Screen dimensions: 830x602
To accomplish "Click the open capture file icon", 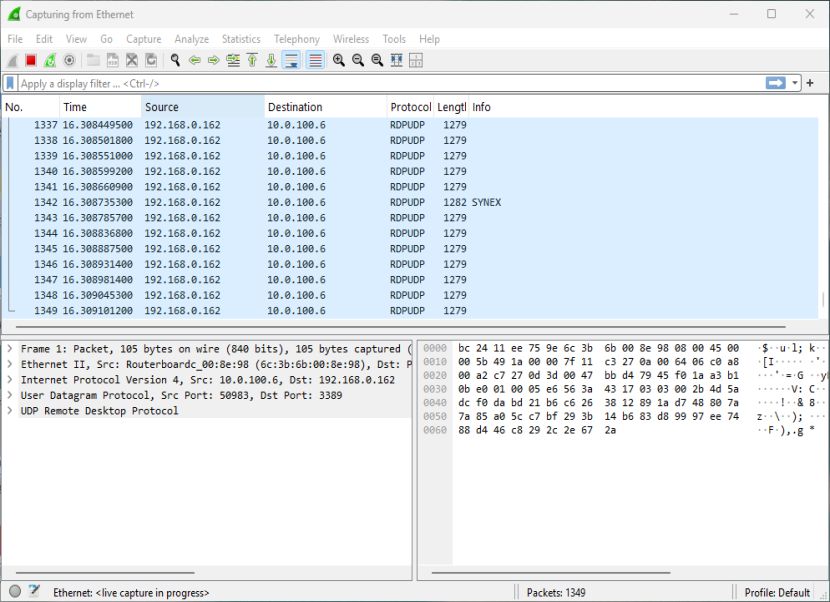I will (x=93, y=60).
